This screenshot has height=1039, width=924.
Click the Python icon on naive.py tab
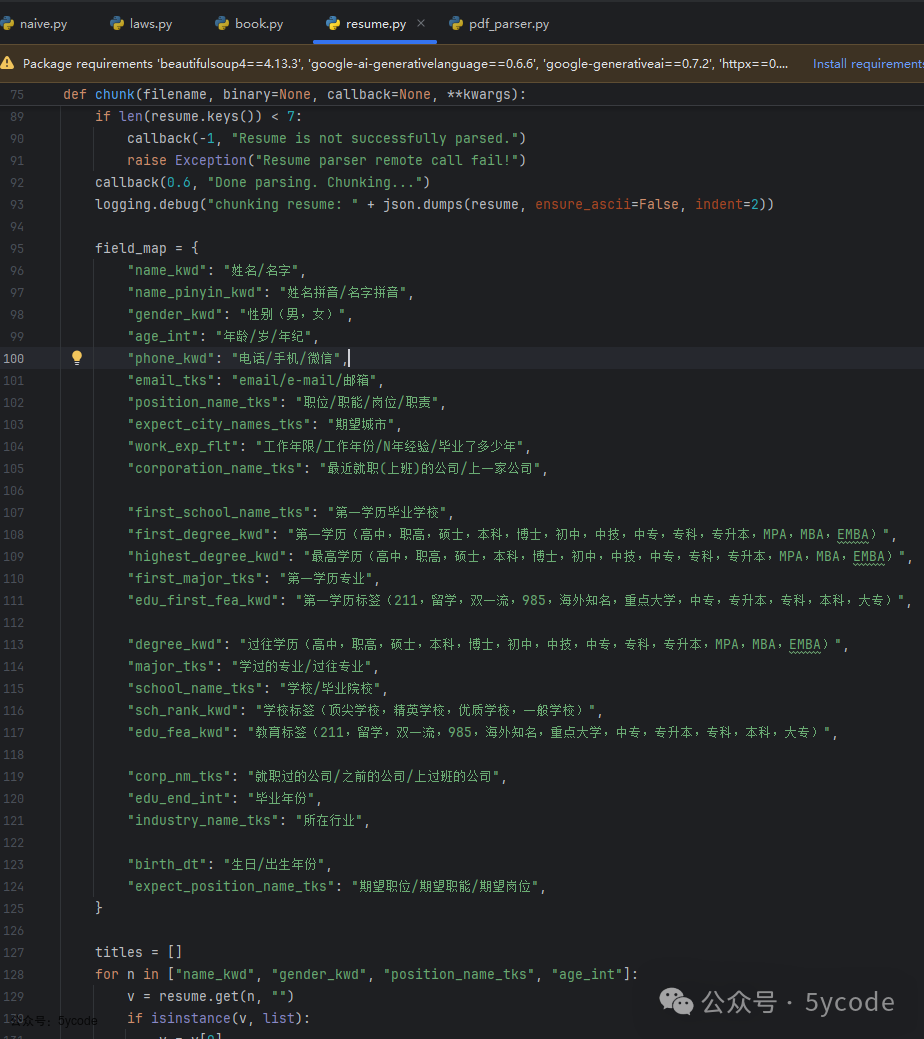pyautogui.click(x=7, y=24)
